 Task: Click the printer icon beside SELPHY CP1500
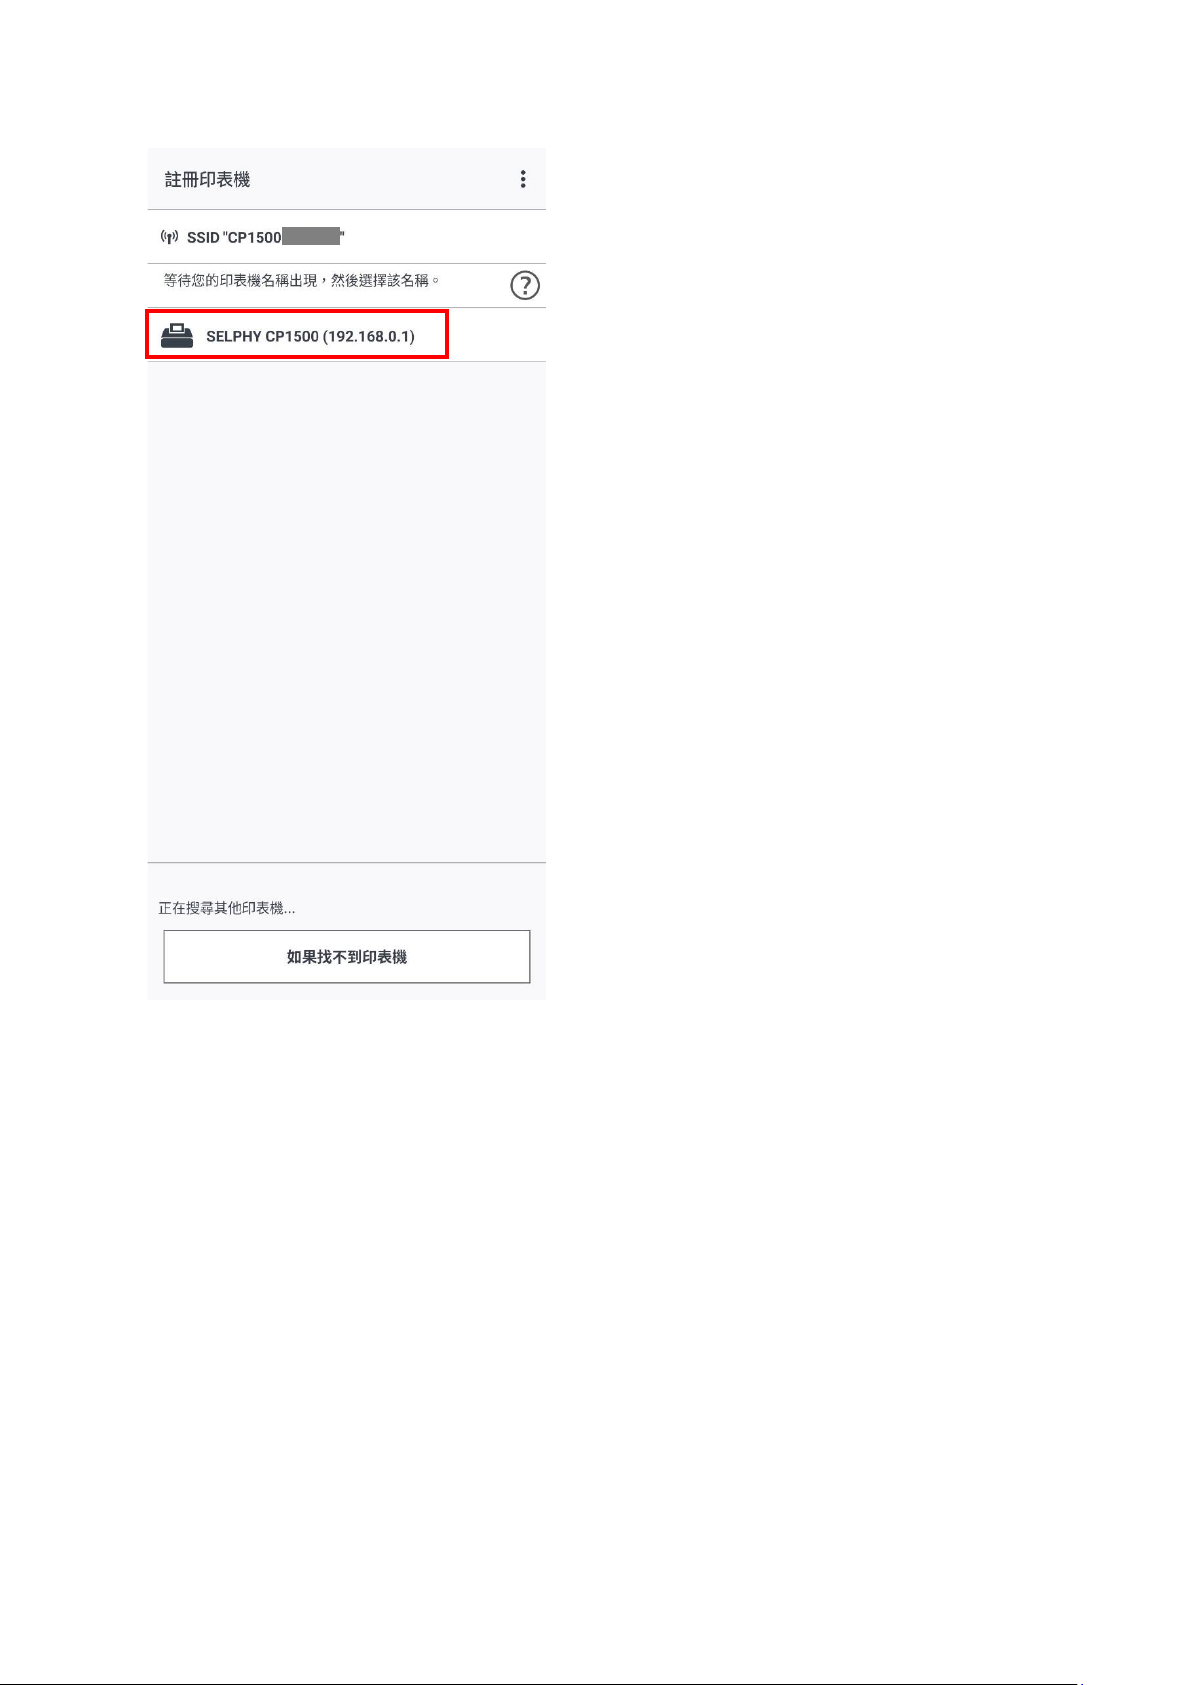point(177,336)
